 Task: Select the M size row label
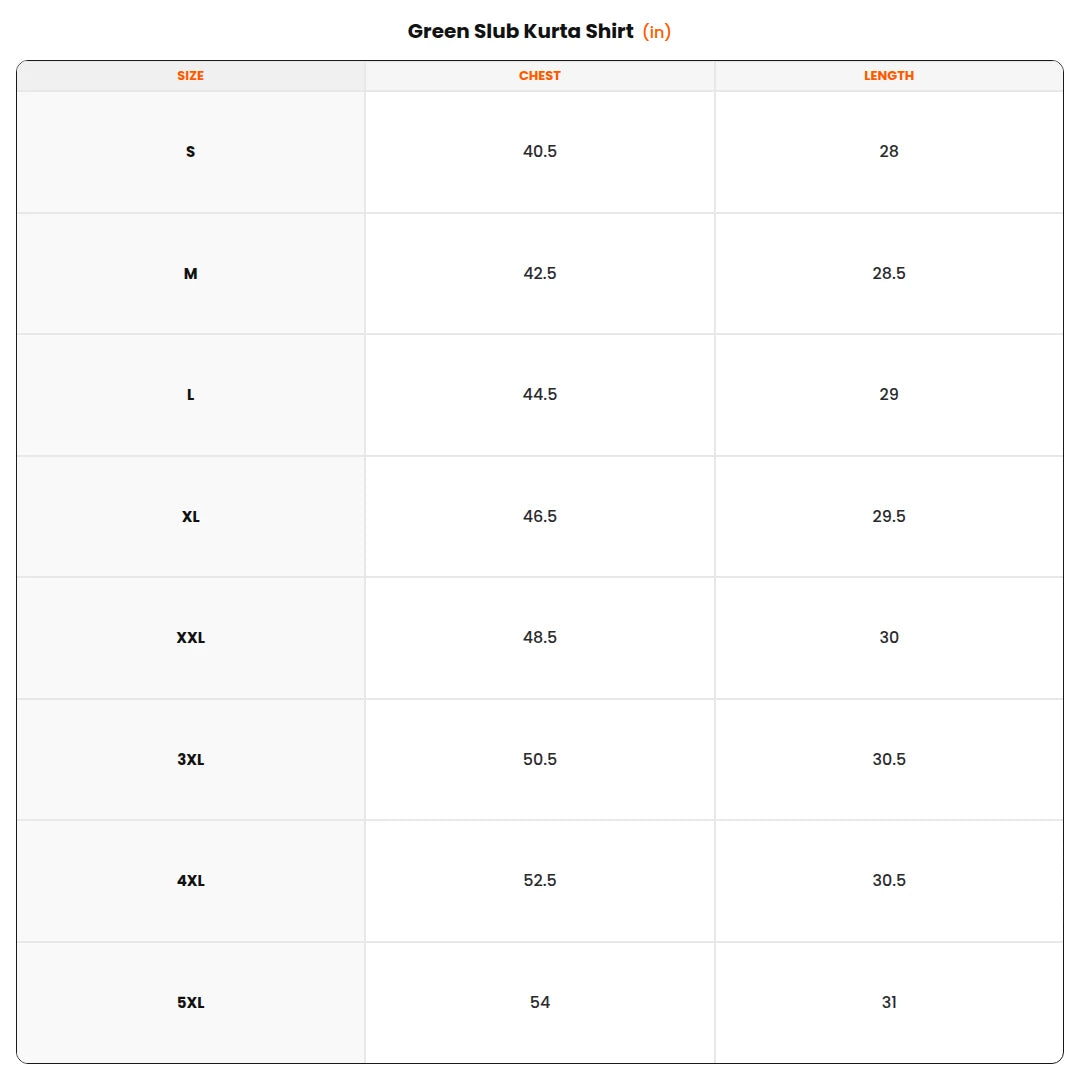pyautogui.click(x=190, y=273)
